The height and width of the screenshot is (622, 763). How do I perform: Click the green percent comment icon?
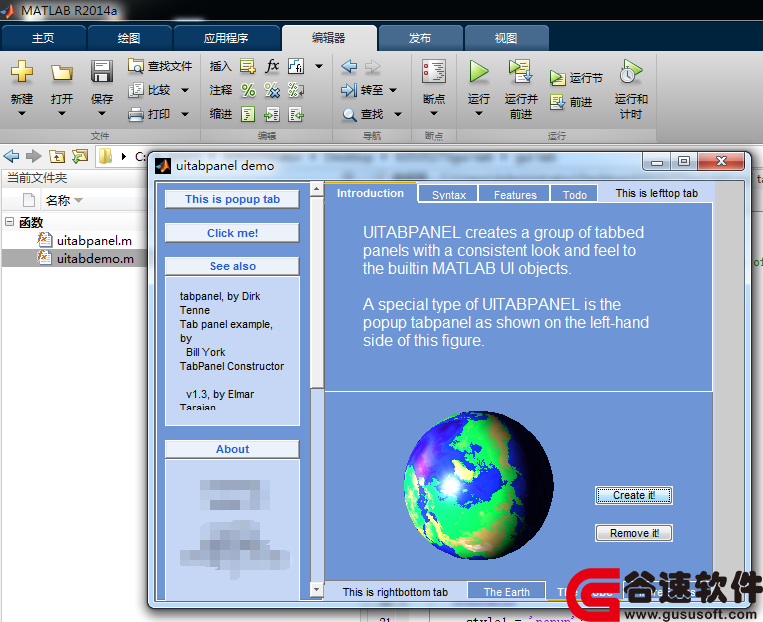tap(248, 90)
